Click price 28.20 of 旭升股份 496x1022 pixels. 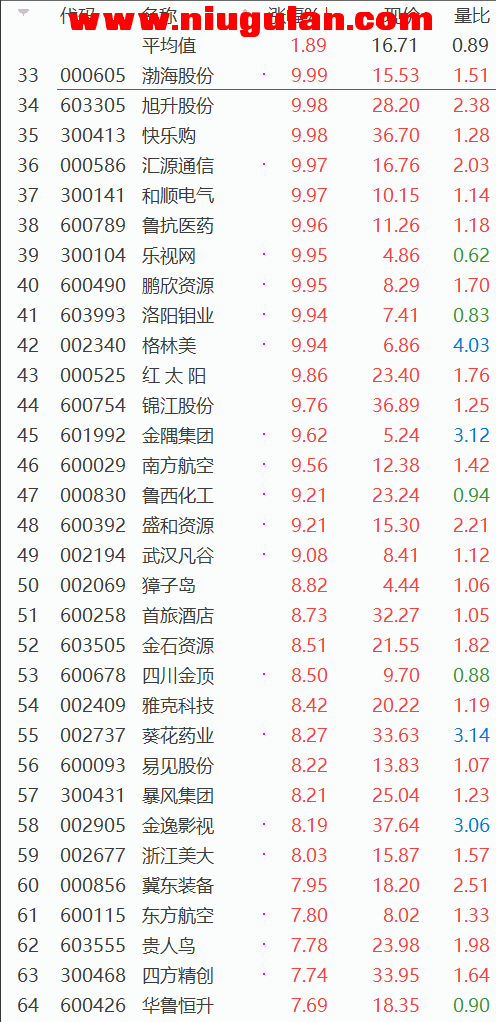396,106
